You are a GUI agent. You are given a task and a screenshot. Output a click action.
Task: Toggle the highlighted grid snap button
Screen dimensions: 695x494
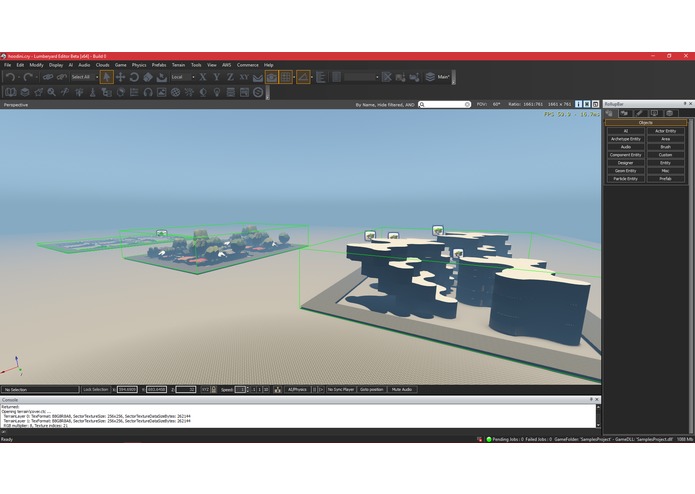click(286, 77)
